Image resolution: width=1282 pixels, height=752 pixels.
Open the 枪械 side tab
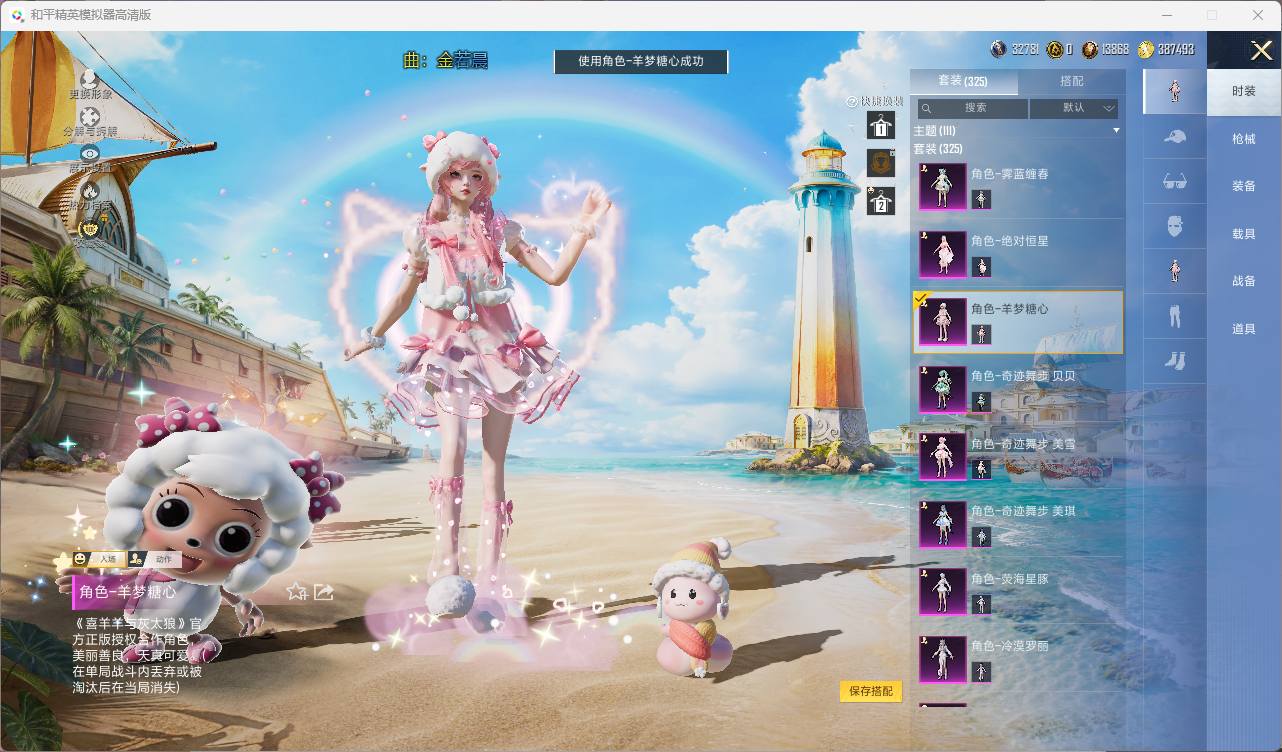1244,139
